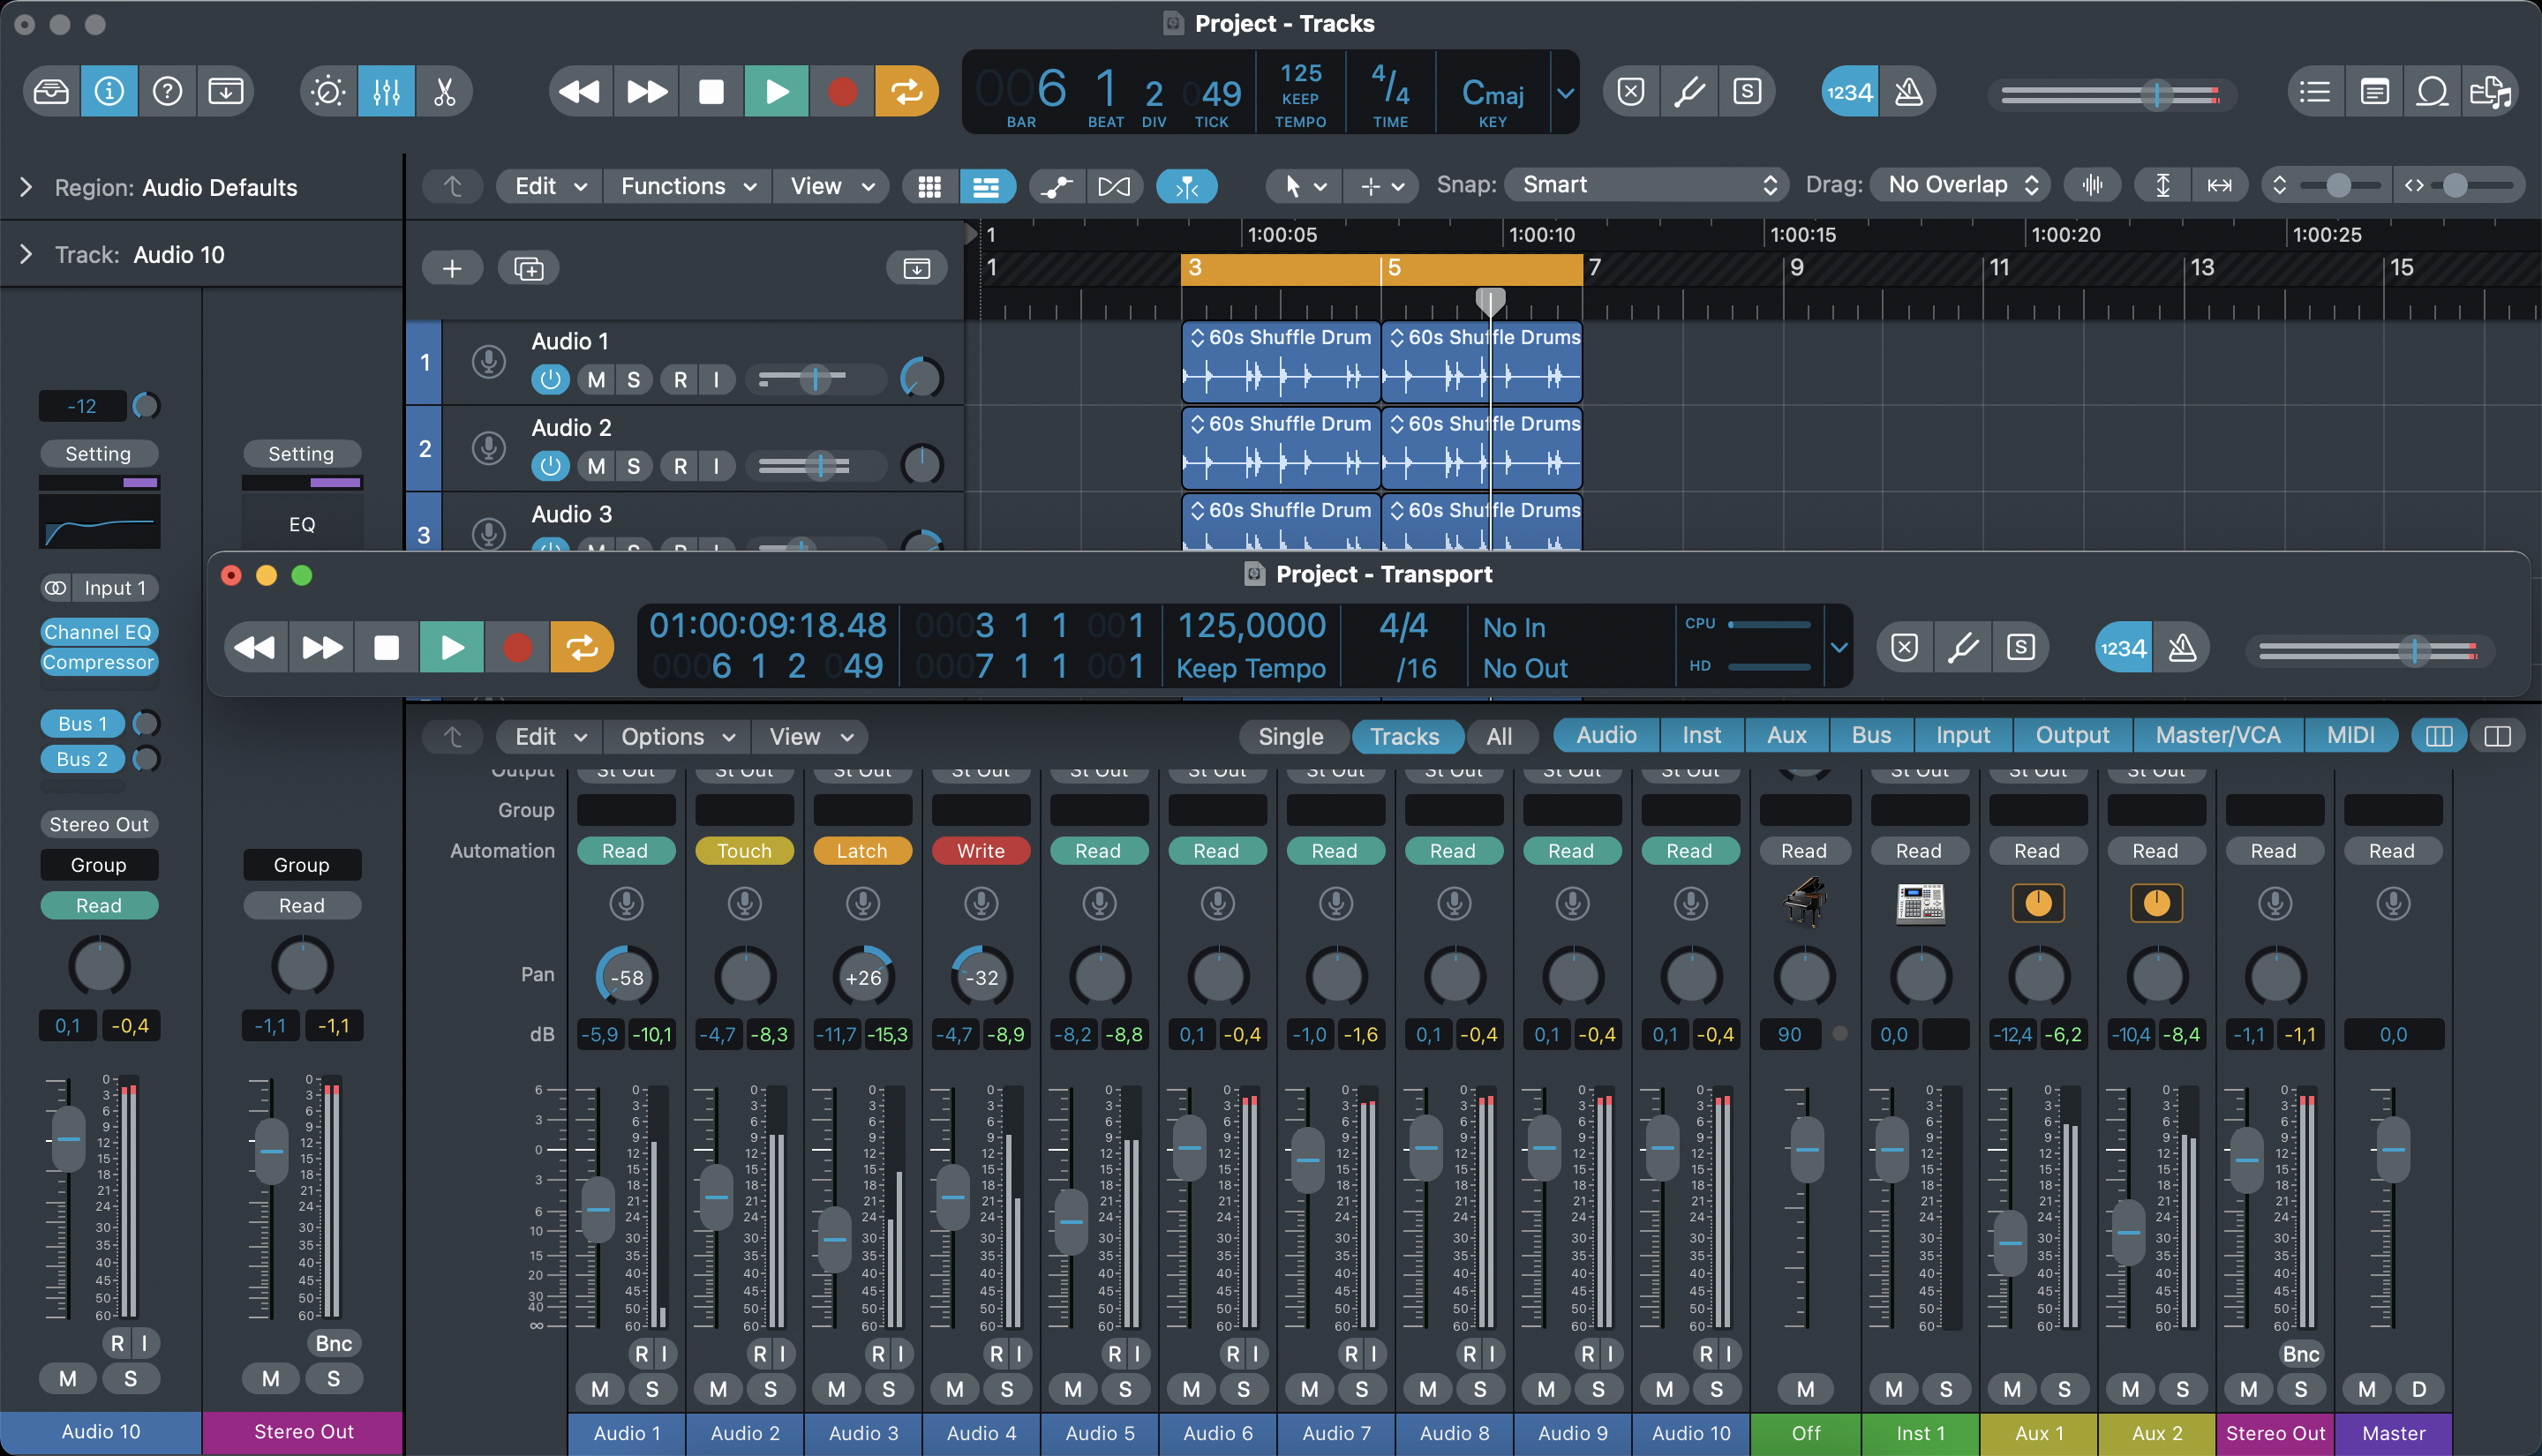Open Options menu in Mixer
Image resolution: width=2542 pixels, height=1456 pixels.
(x=677, y=737)
